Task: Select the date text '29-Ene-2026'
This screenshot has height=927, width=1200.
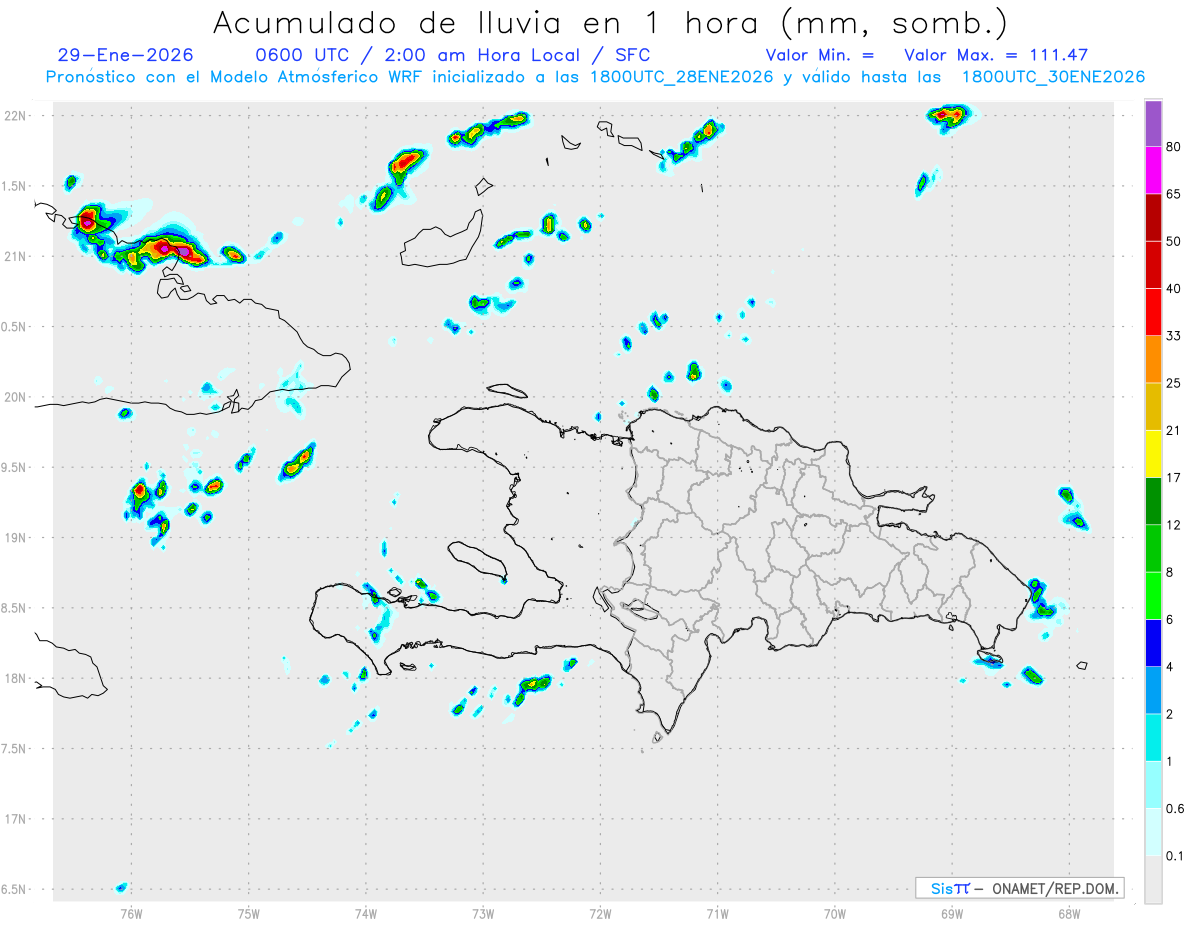Action: 126,55
